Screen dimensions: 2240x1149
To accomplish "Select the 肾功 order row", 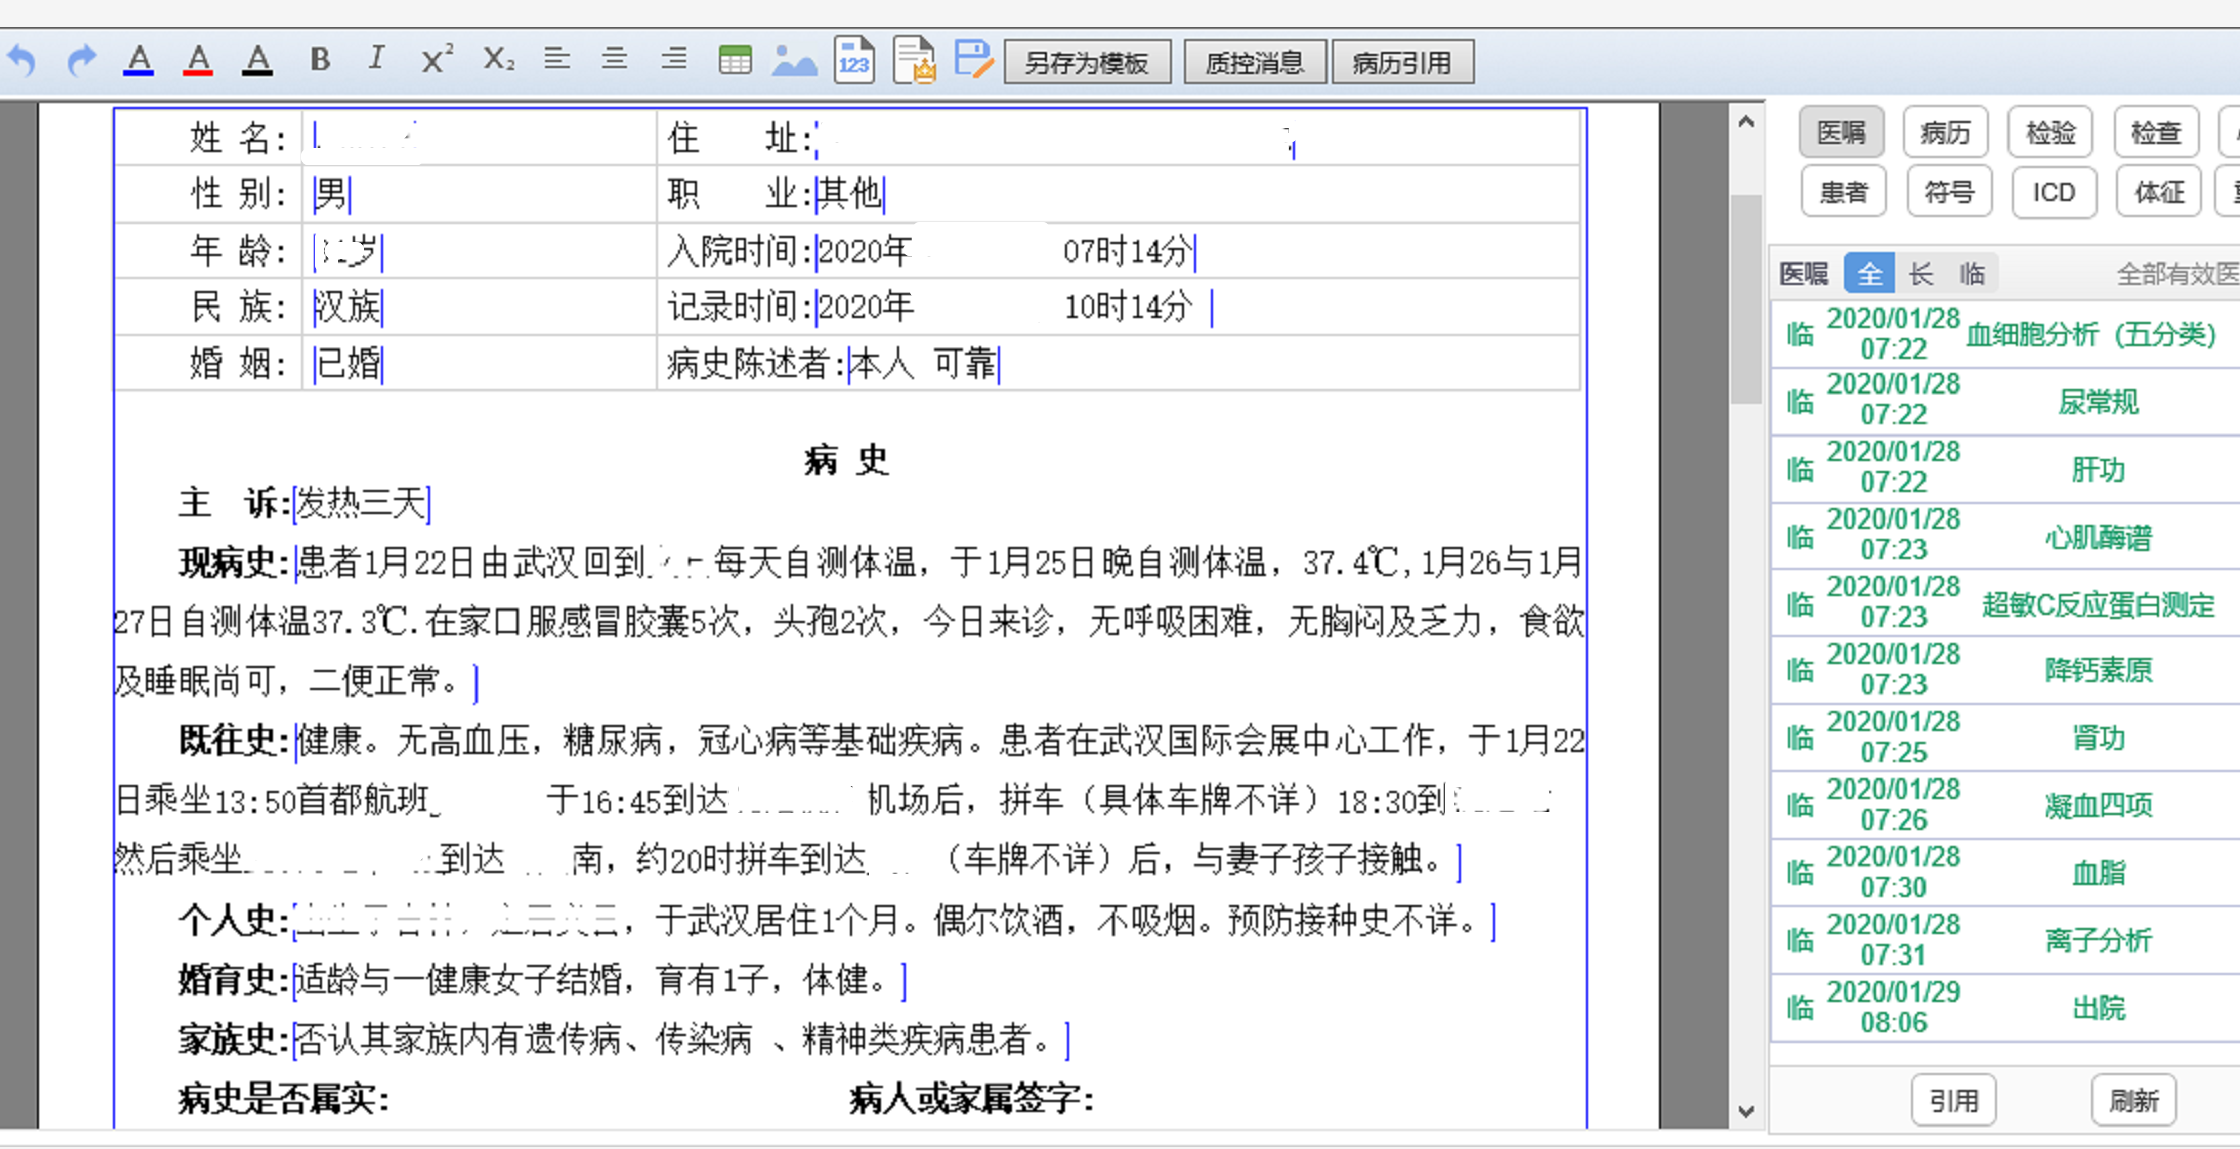I will click(x=2005, y=738).
